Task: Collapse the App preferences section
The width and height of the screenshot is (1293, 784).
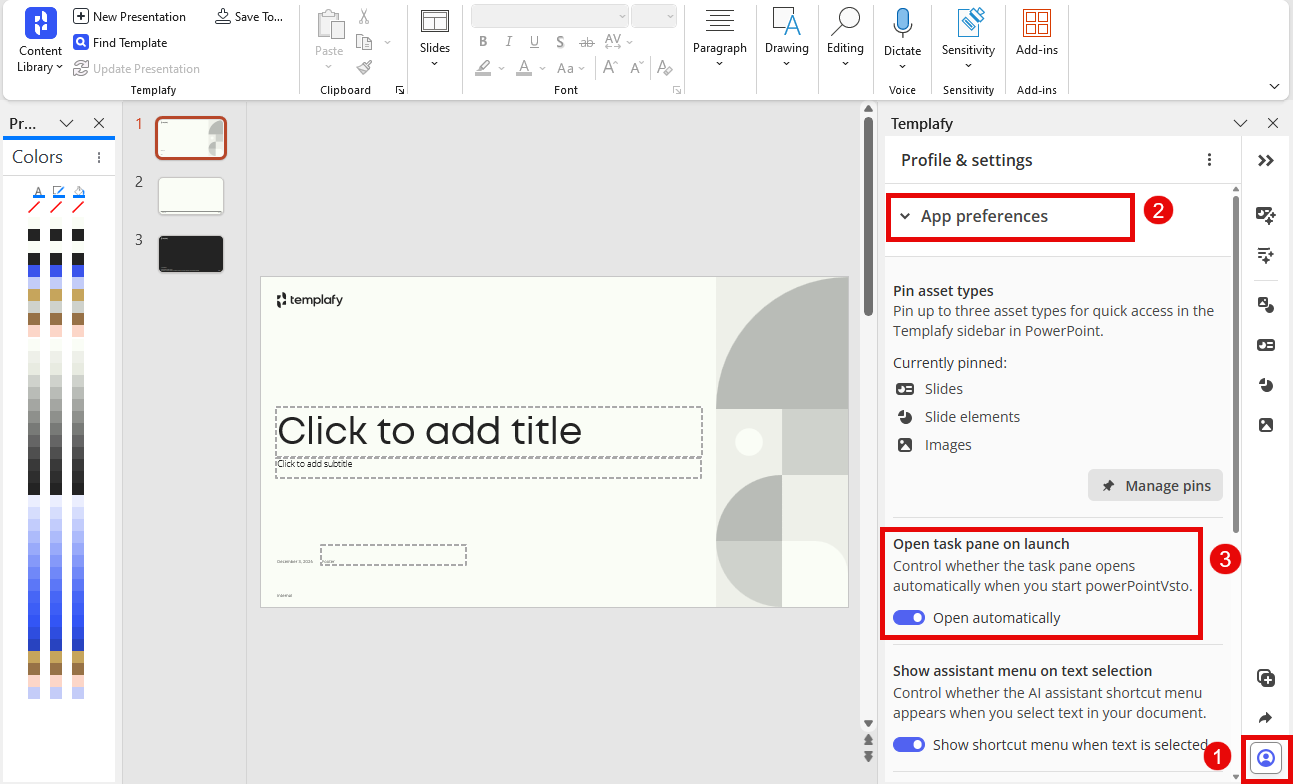Action: [x=905, y=217]
